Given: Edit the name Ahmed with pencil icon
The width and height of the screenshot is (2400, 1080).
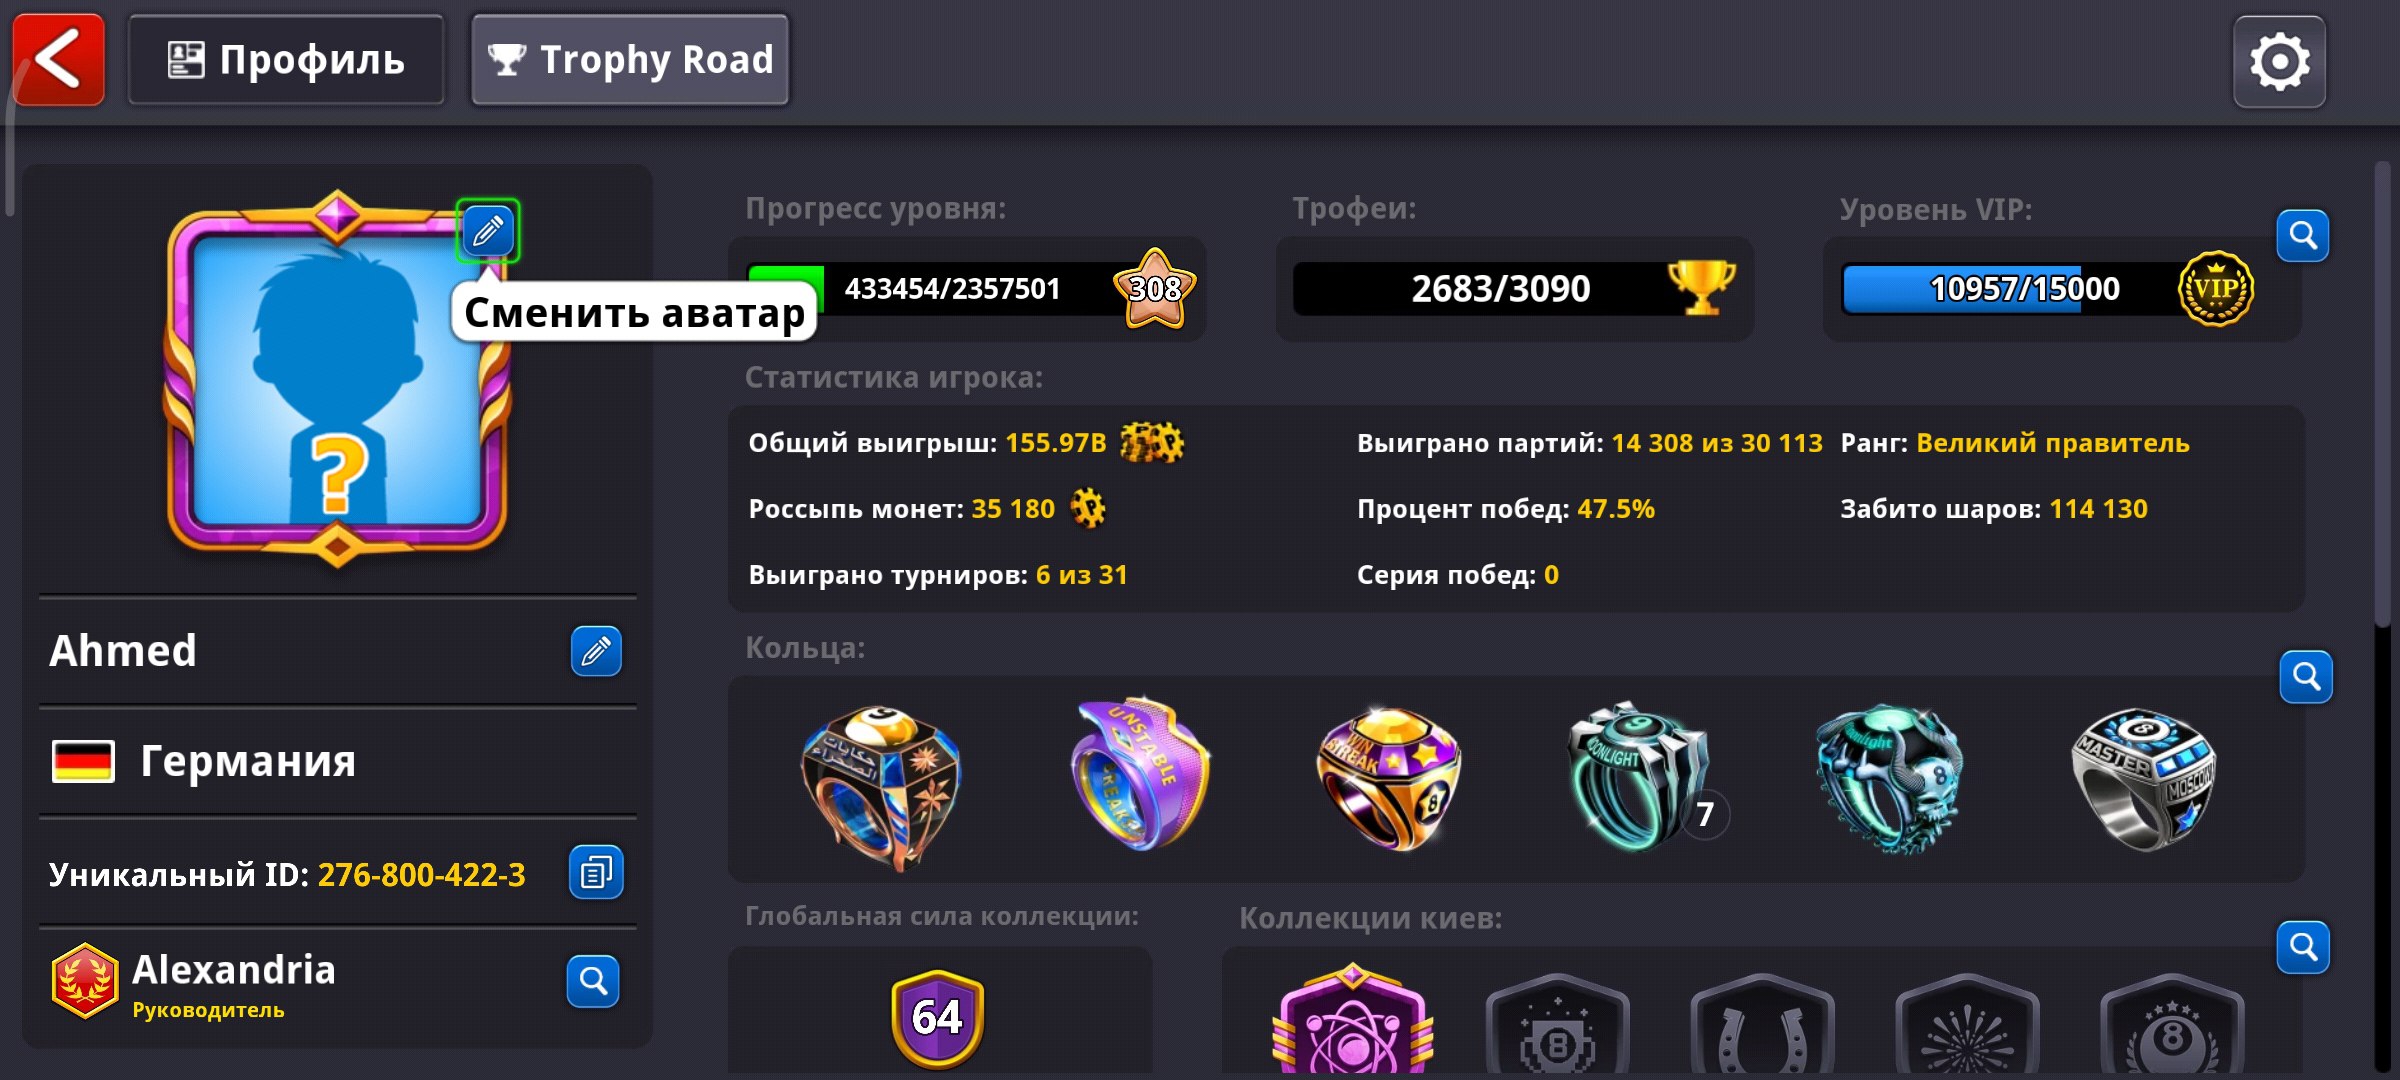Looking at the screenshot, I should 596,652.
